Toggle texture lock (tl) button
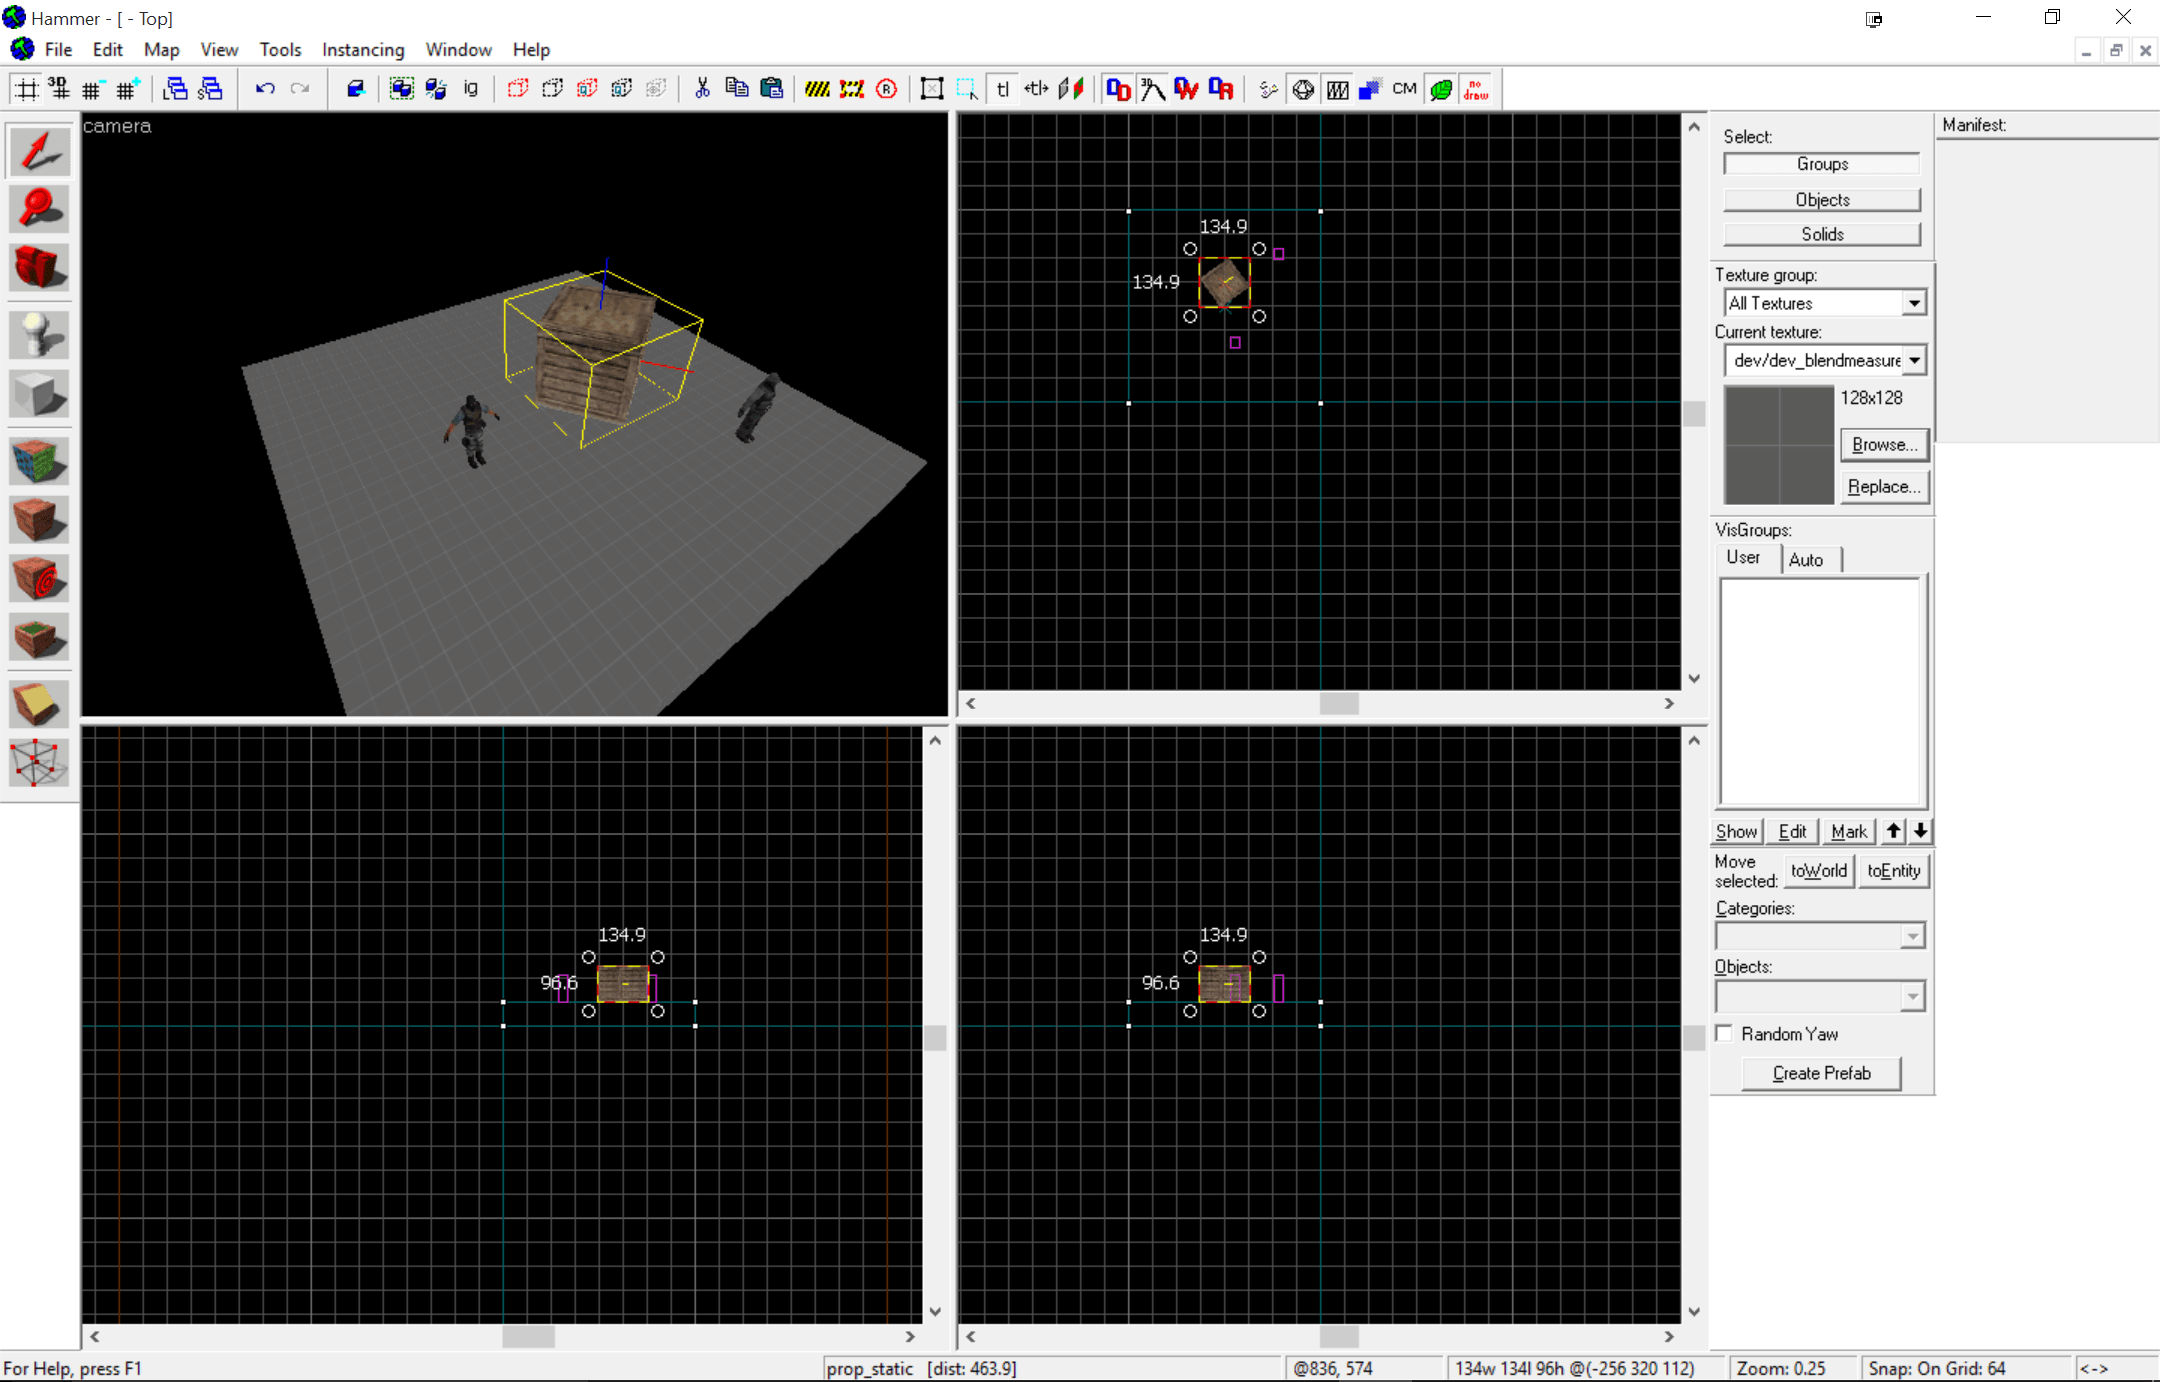The width and height of the screenshot is (2160, 1382). click(1002, 89)
